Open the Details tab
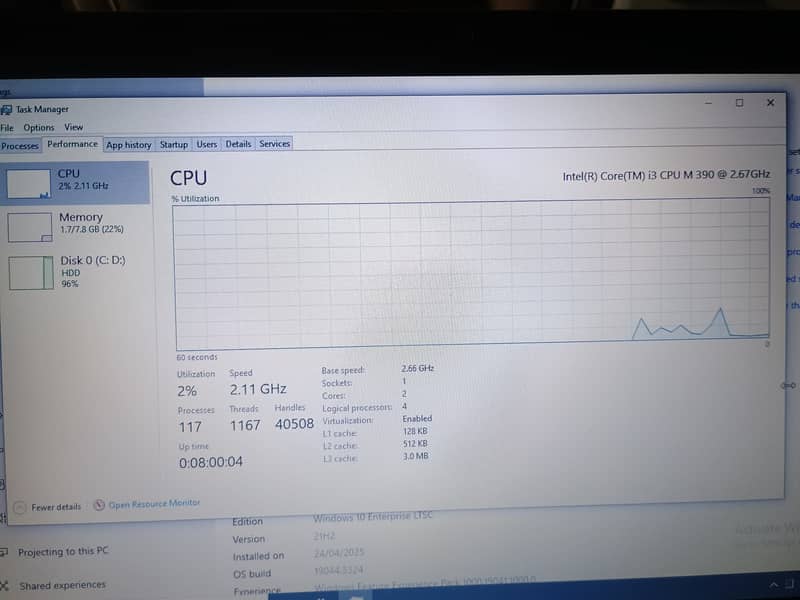This screenshot has width=800, height=600. [x=238, y=144]
